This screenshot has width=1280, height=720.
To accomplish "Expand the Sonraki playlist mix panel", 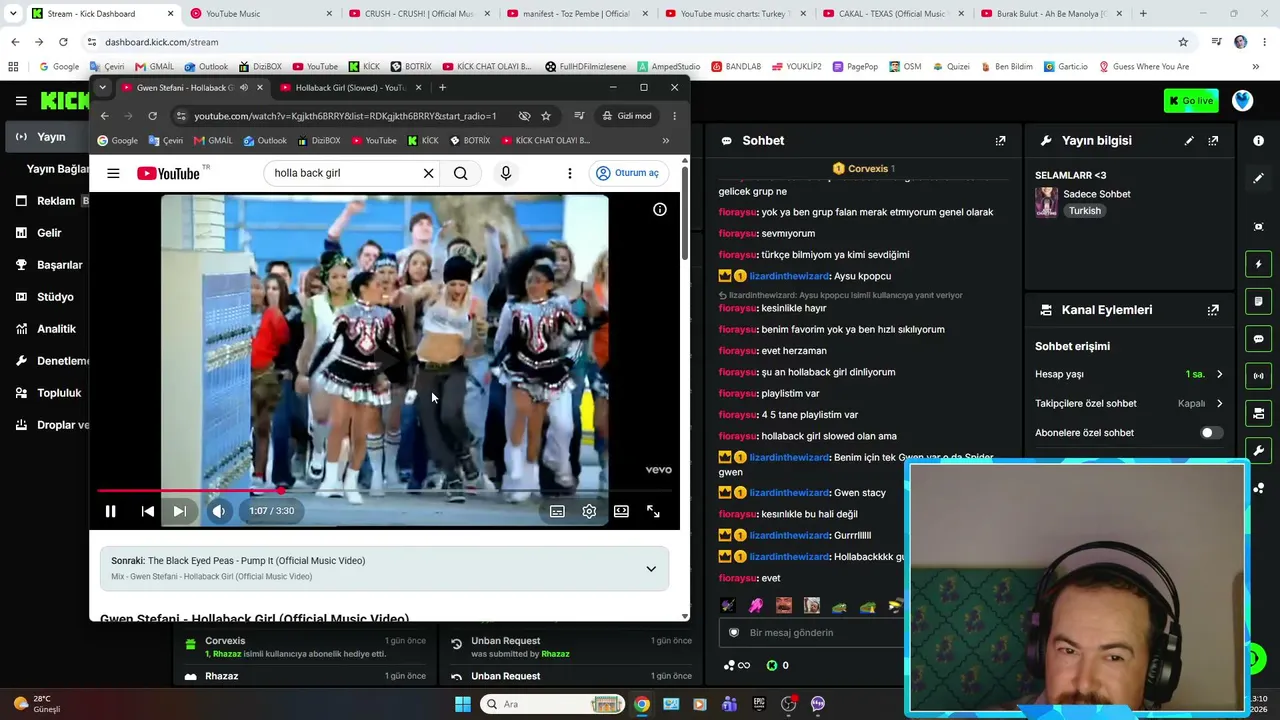I will click(651, 569).
